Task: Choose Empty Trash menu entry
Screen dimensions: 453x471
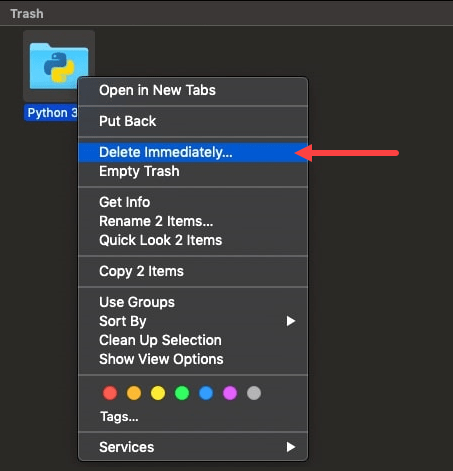Action: pyautogui.click(x=193, y=171)
